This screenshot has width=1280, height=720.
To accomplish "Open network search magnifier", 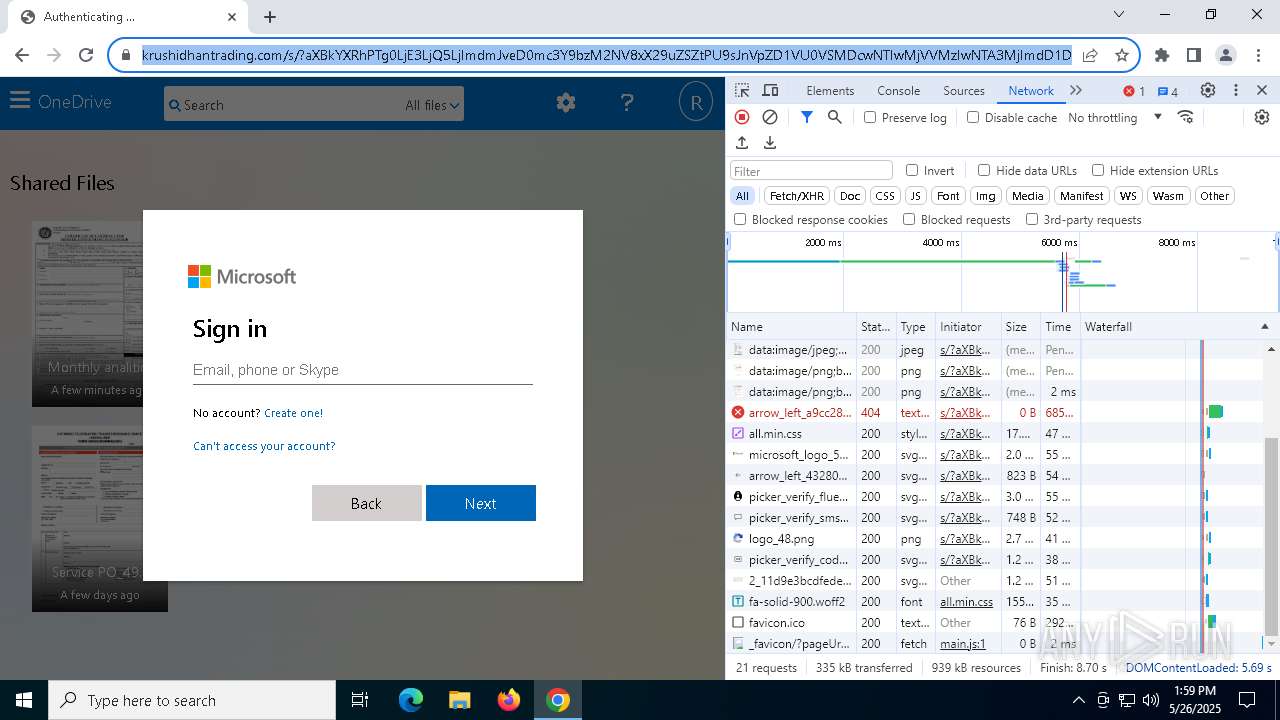I will [x=835, y=117].
